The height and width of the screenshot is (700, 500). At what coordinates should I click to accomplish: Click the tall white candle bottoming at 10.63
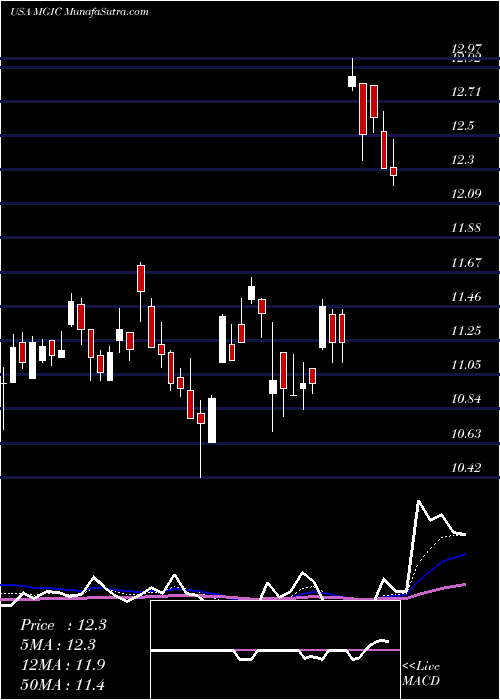212,420
